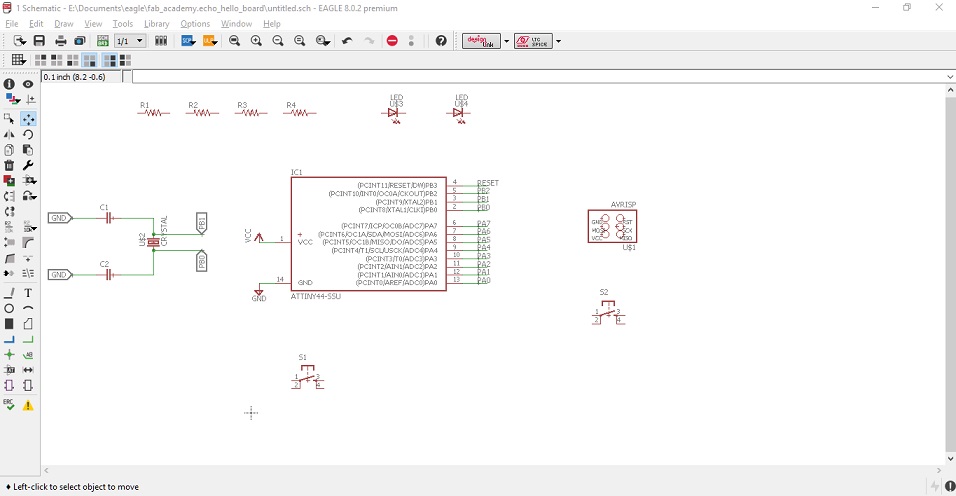Open the Options menu
The image size is (956, 496).
[x=195, y=24]
